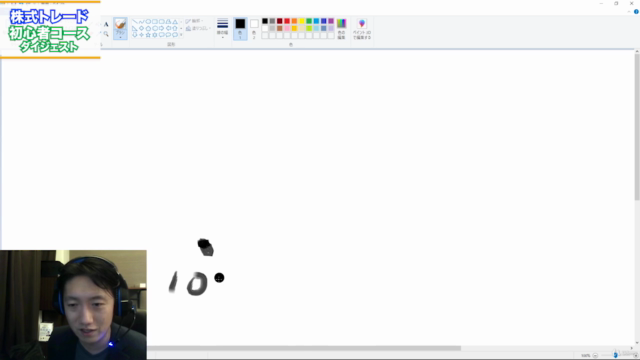Choose the red palette swatch
The width and height of the screenshot is (640, 360).
(x=287, y=21)
